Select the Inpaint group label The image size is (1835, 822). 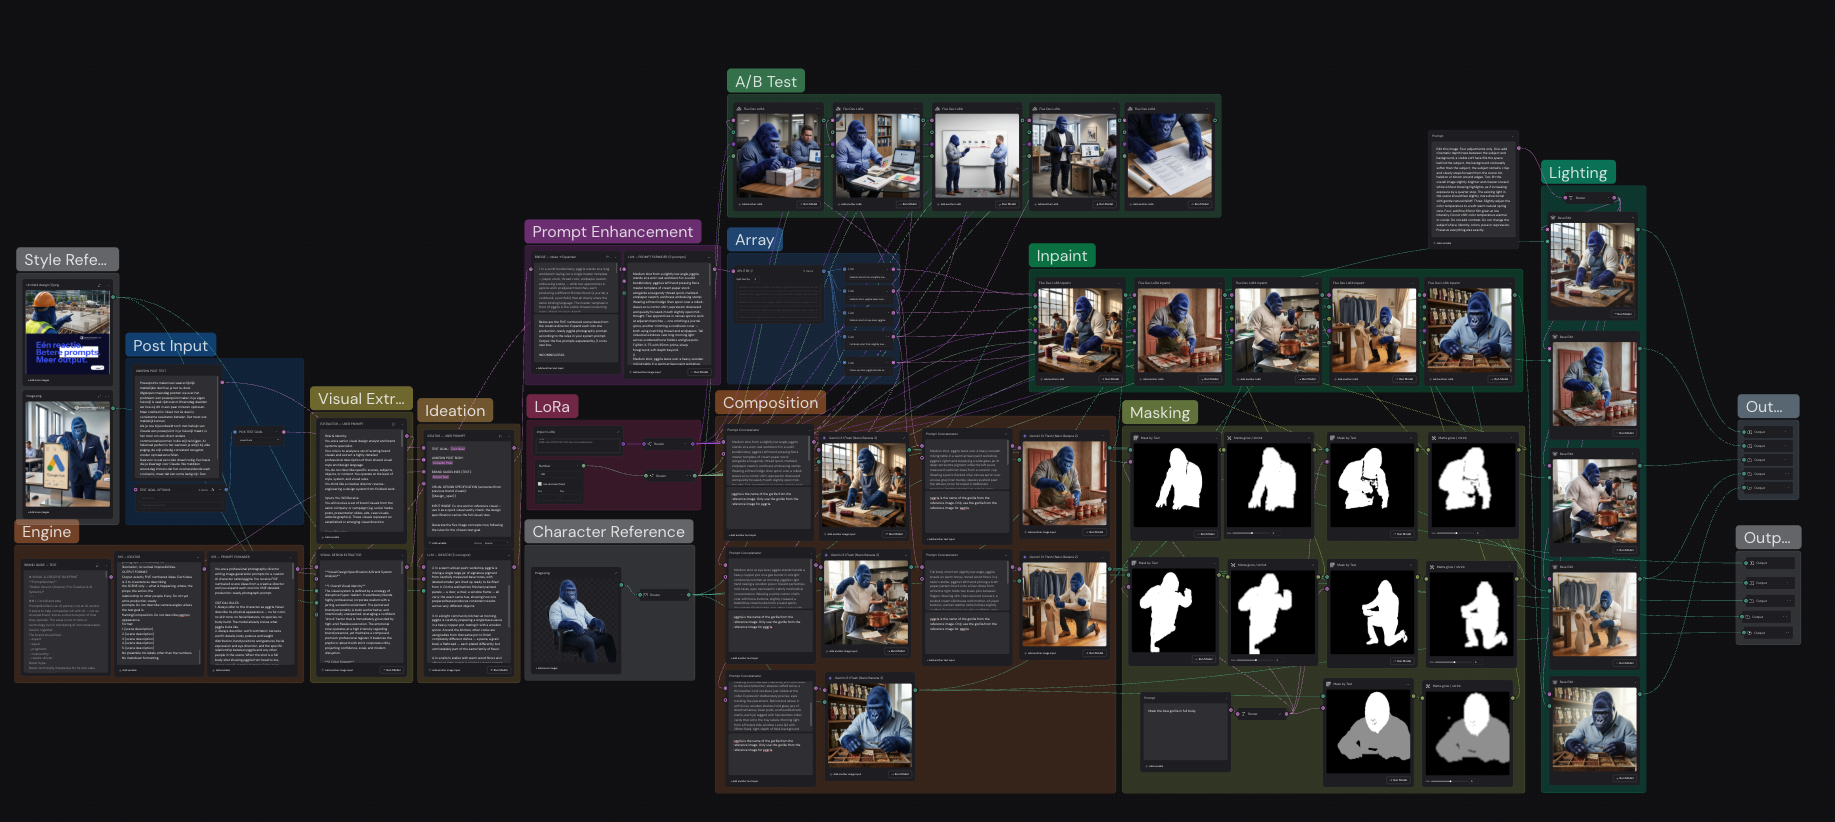[1061, 255]
